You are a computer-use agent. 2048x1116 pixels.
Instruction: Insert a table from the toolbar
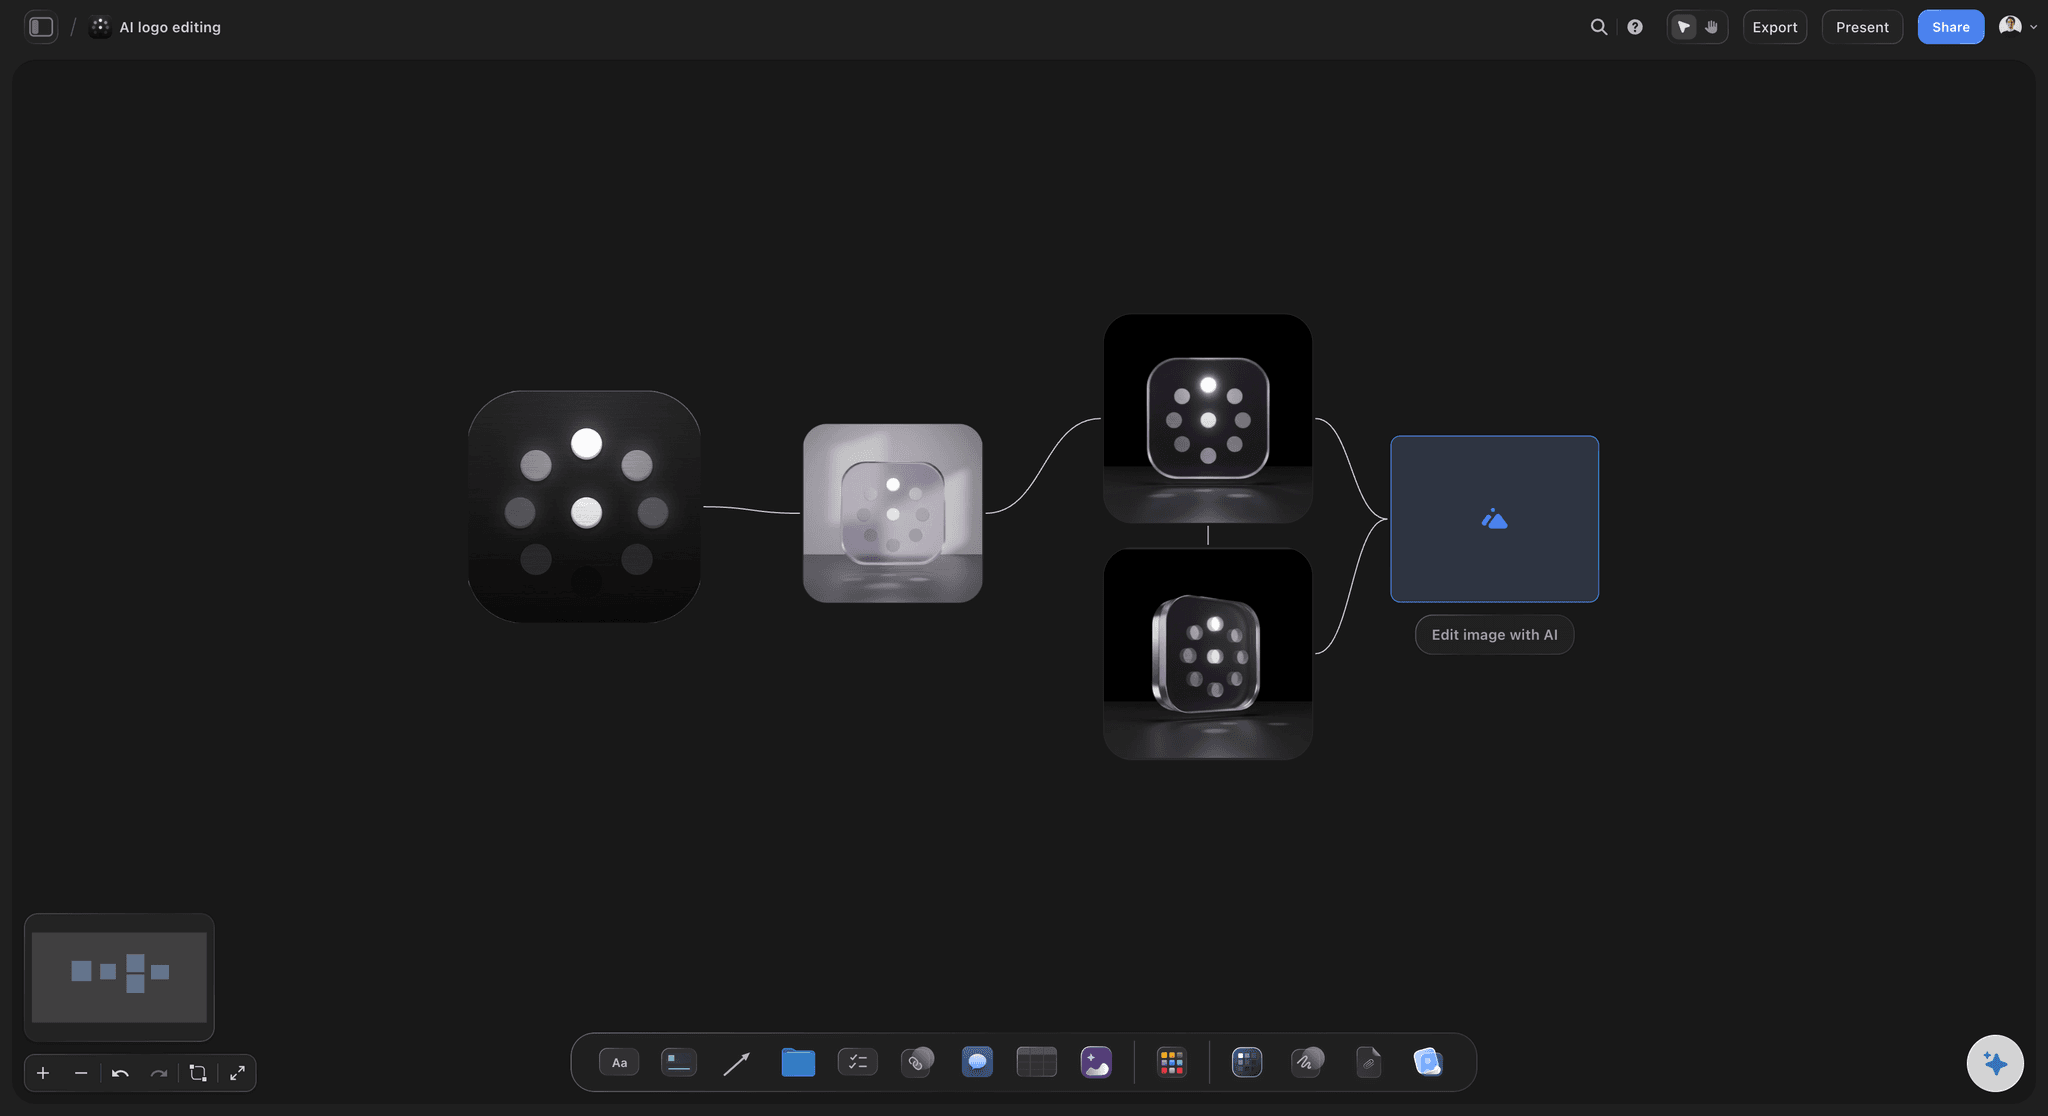[1036, 1062]
